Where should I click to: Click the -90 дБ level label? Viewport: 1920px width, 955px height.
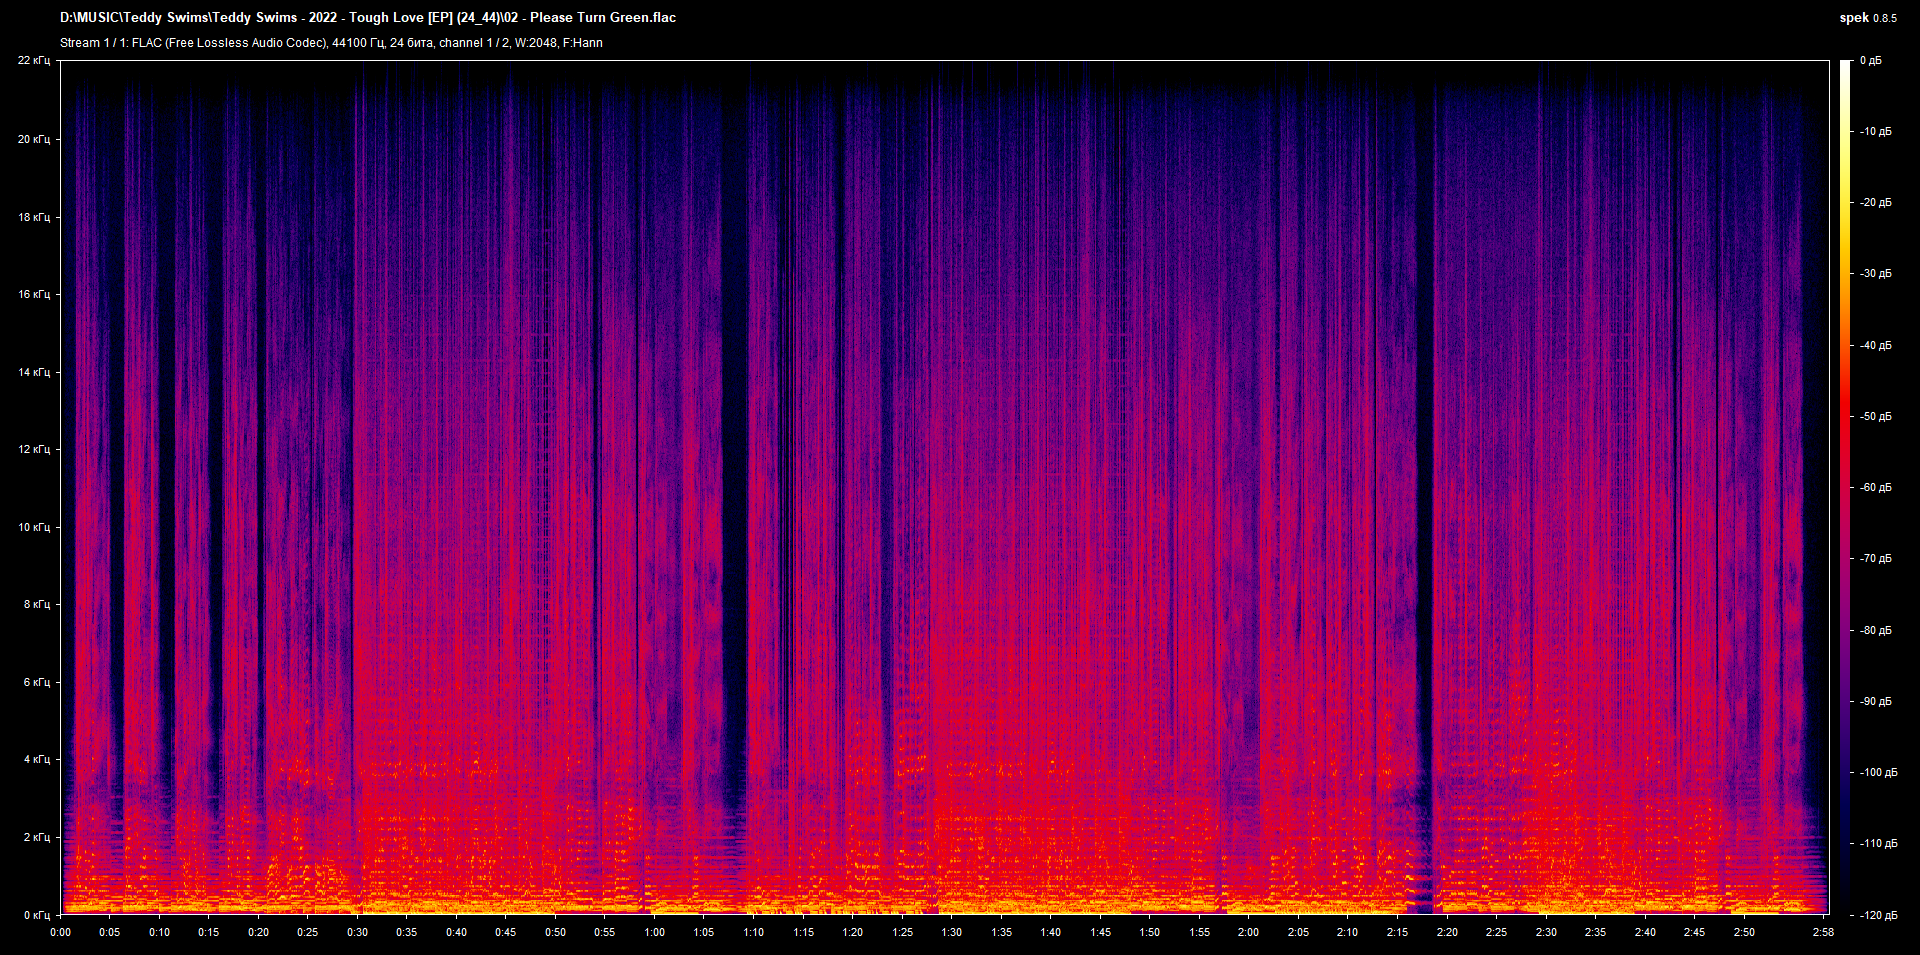(1876, 701)
